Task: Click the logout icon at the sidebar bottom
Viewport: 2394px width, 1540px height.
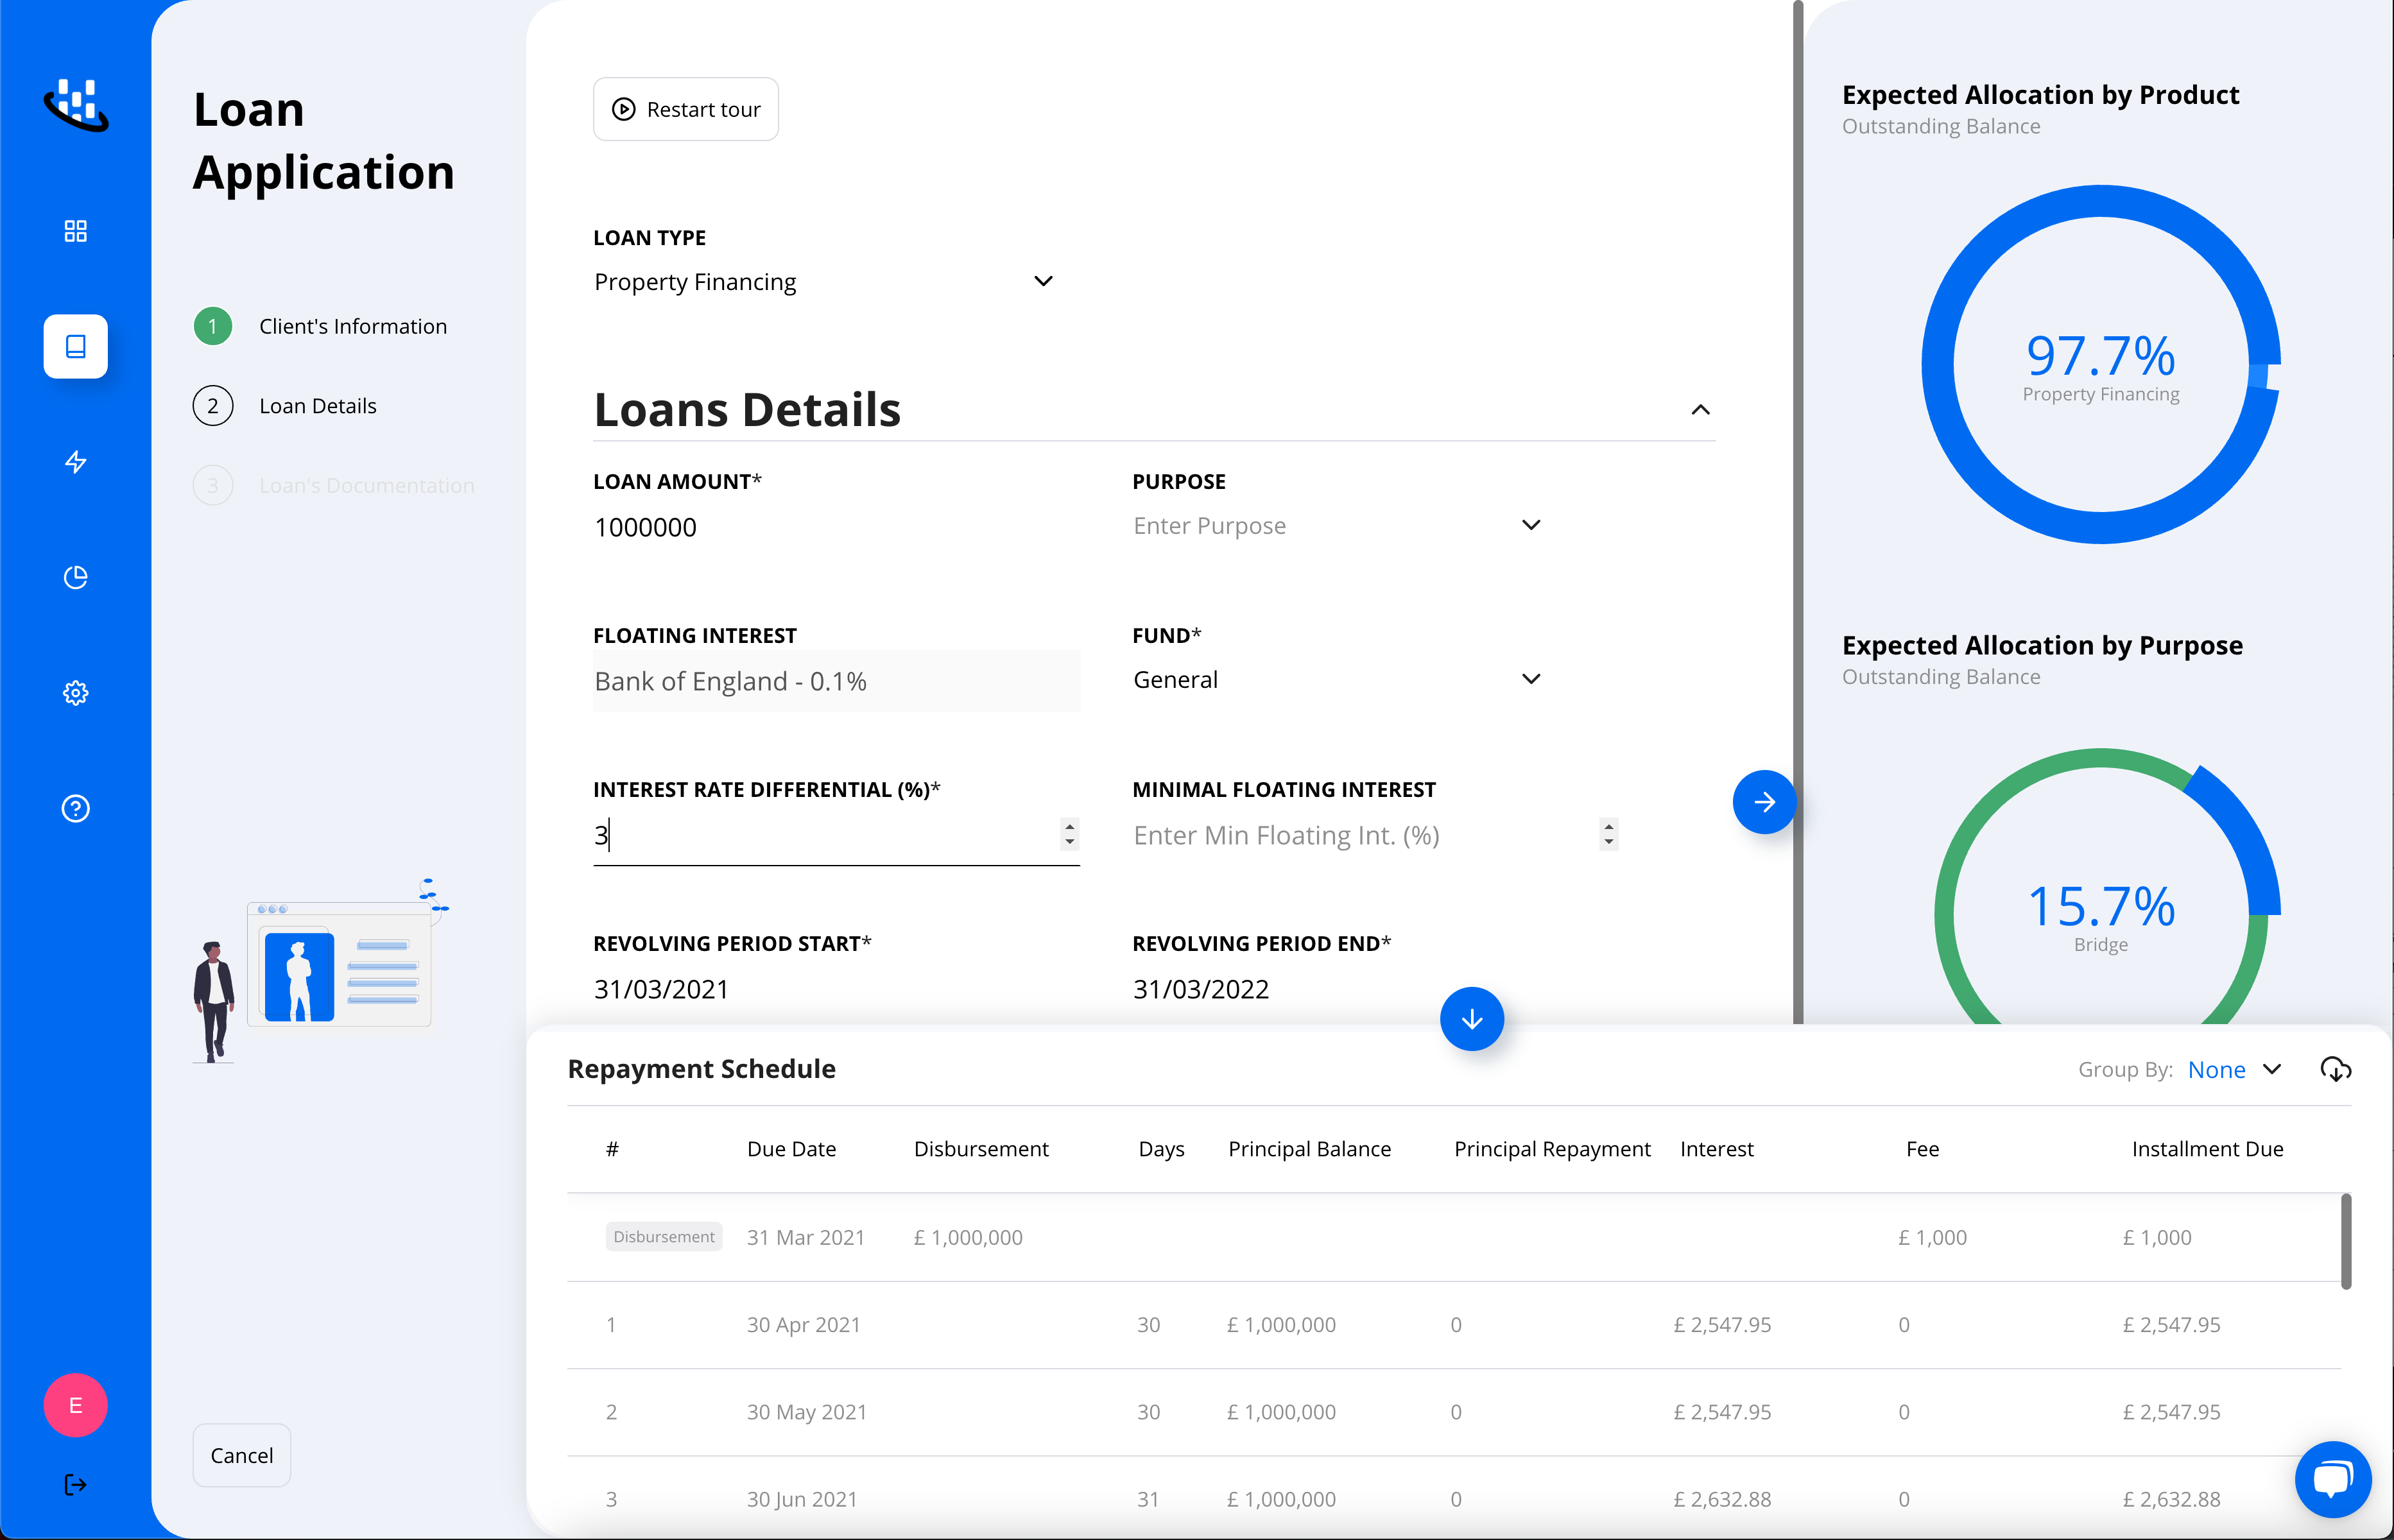Action: tap(75, 1485)
